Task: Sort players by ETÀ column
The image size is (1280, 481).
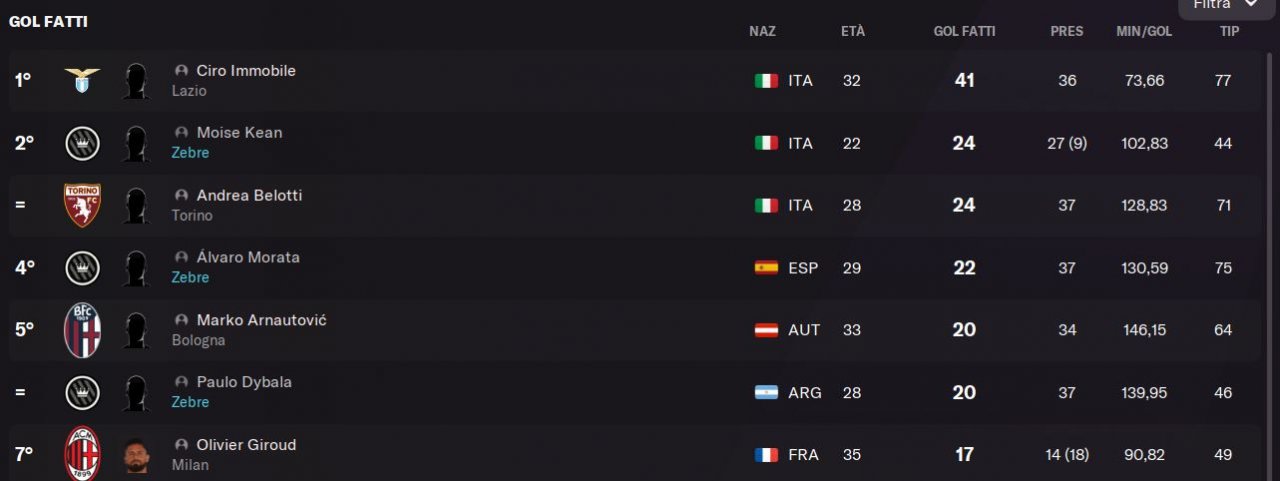Action: (852, 31)
